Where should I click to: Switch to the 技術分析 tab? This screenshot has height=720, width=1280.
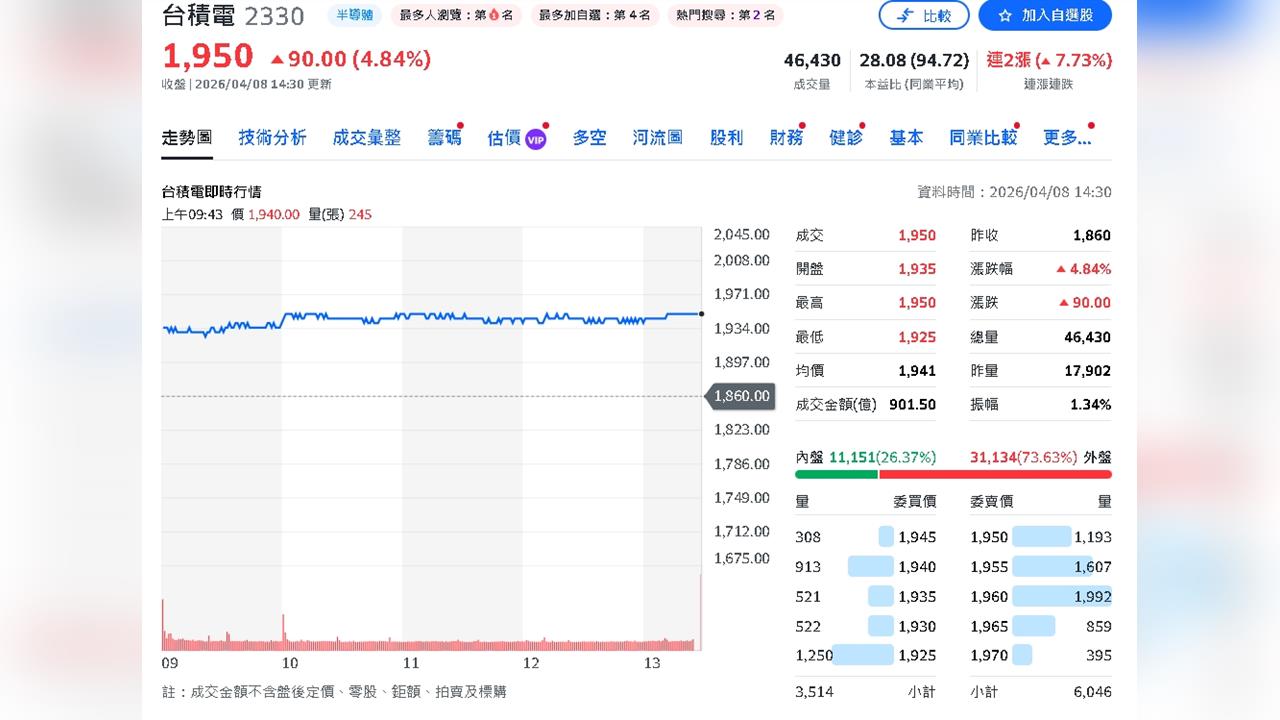click(x=272, y=138)
